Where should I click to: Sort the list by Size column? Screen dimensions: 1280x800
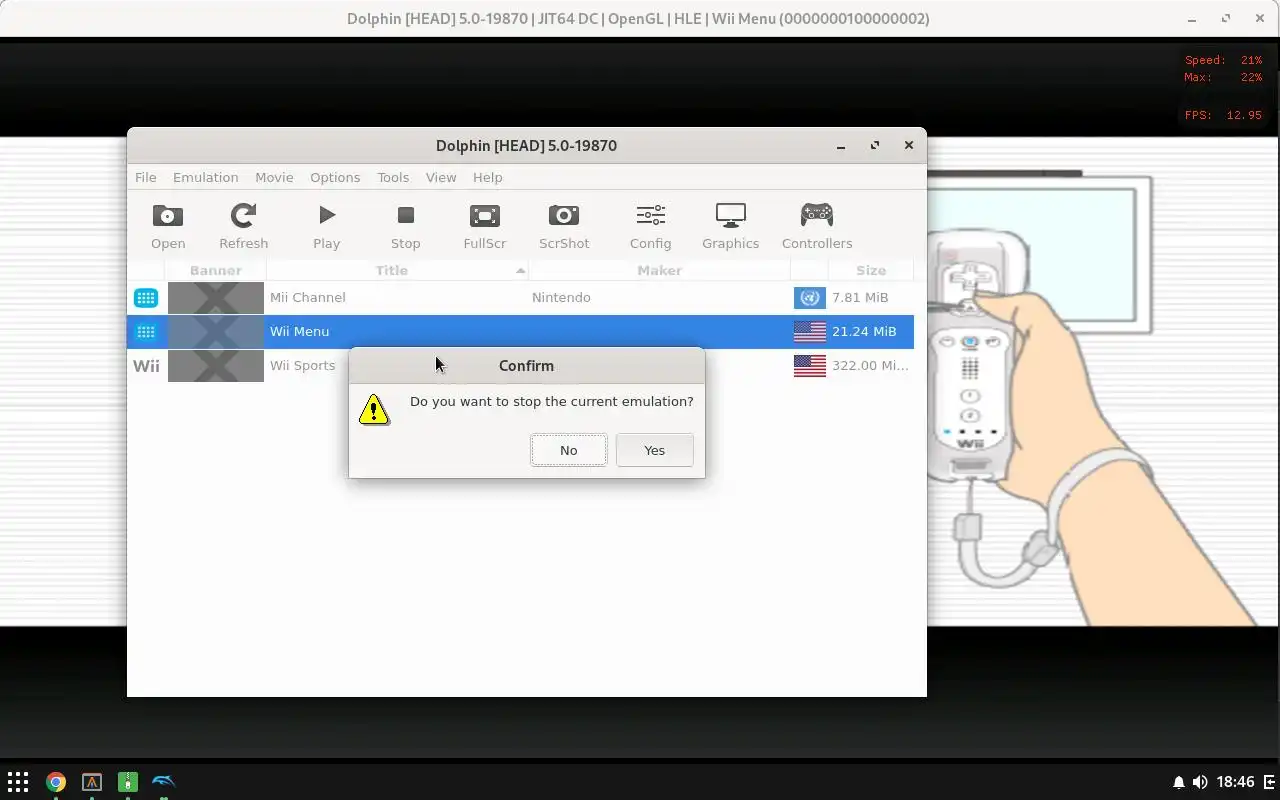[x=871, y=270]
